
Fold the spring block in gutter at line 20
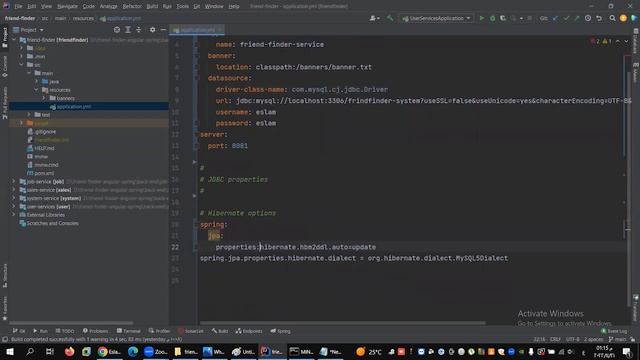pos(196,224)
